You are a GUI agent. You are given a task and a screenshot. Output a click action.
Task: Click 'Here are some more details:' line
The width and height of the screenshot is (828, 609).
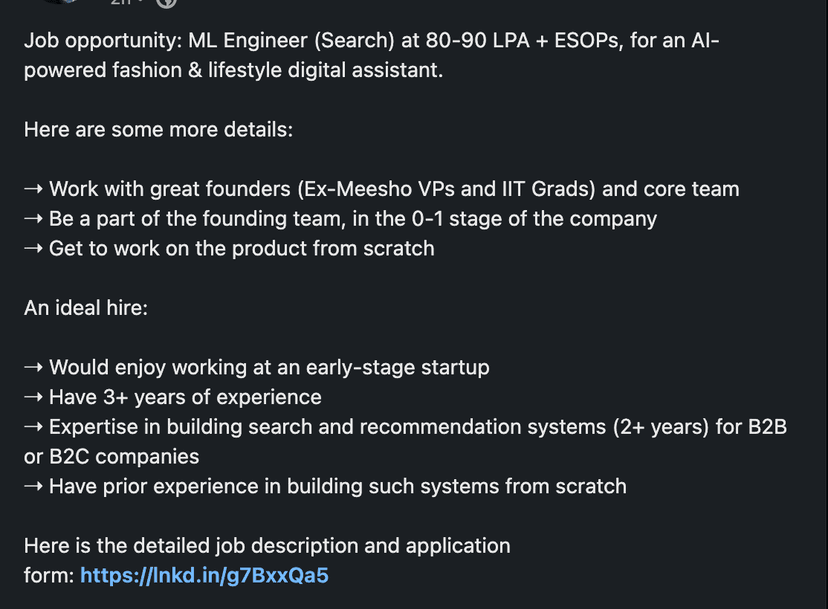tap(158, 130)
